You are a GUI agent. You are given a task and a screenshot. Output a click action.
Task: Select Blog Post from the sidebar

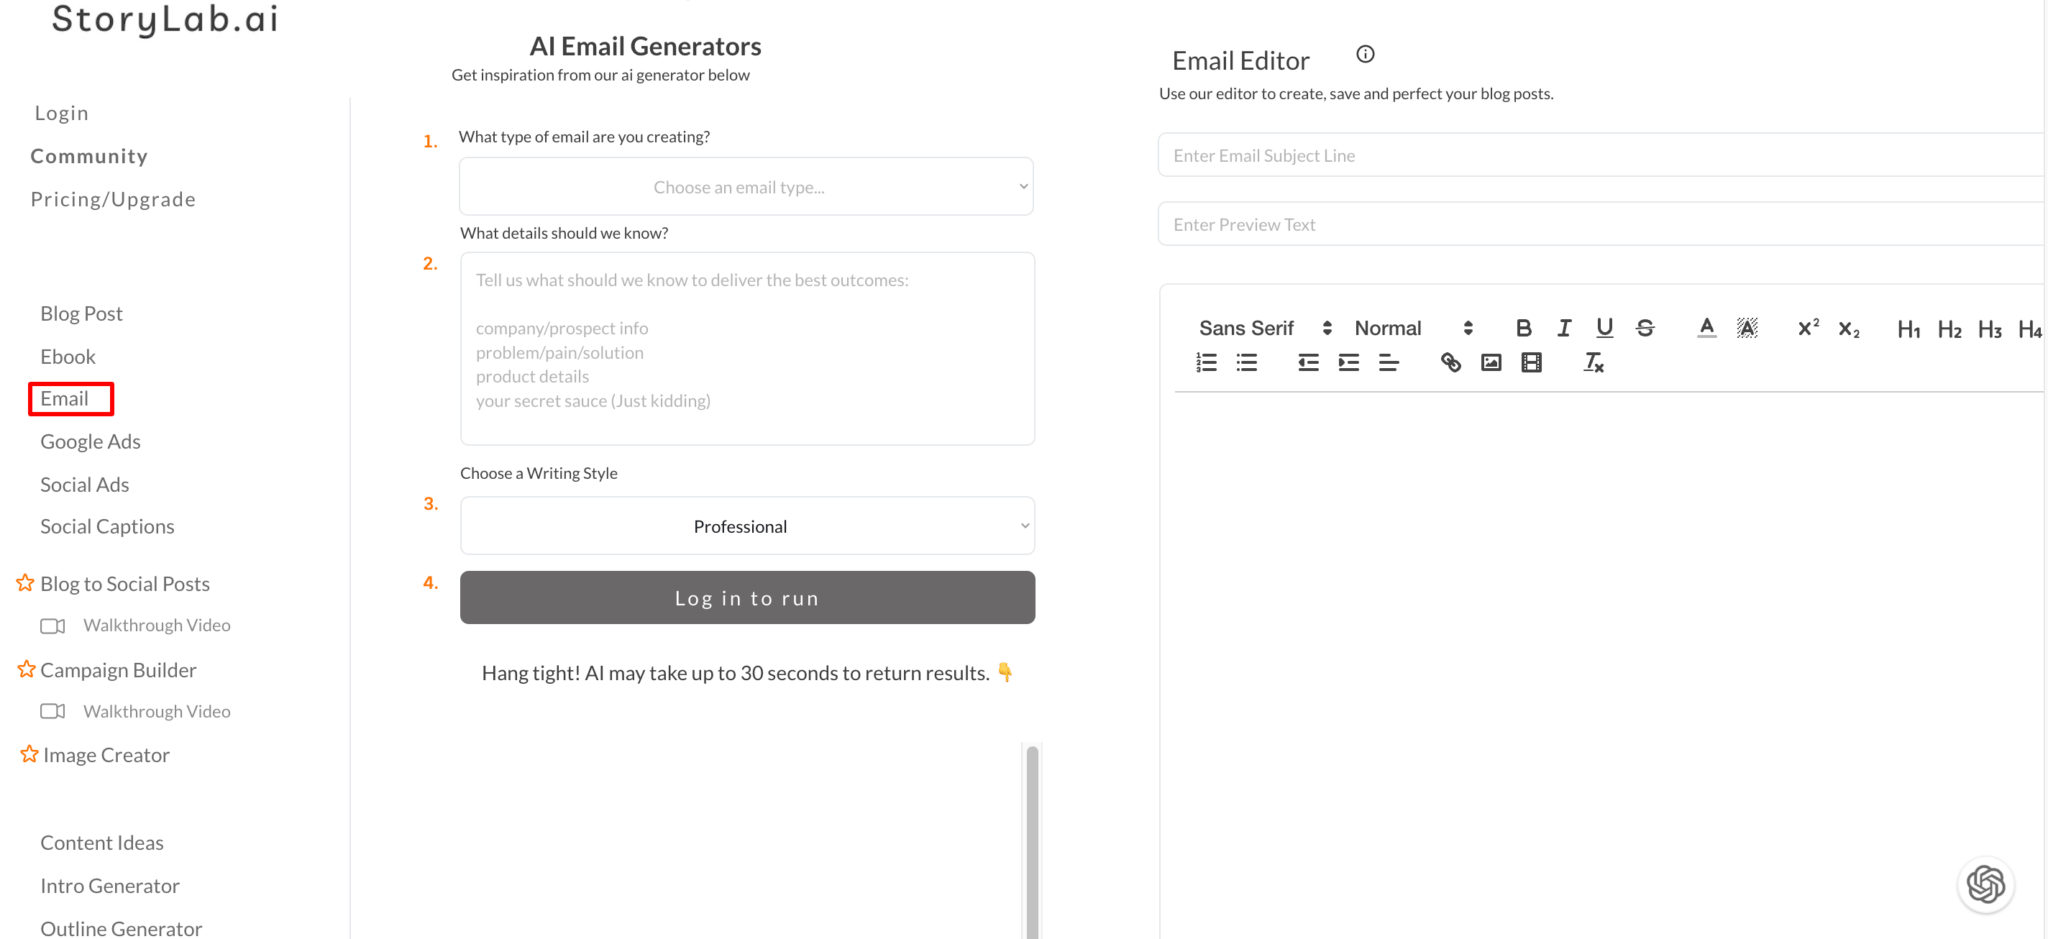pyautogui.click(x=81, y=314)
